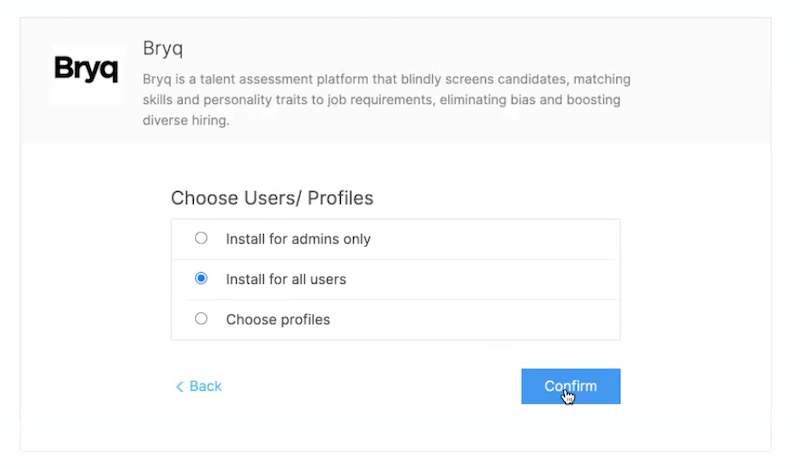800x469 pixels.
Task: Click empty space in the all users row
Action: [500, 279]
